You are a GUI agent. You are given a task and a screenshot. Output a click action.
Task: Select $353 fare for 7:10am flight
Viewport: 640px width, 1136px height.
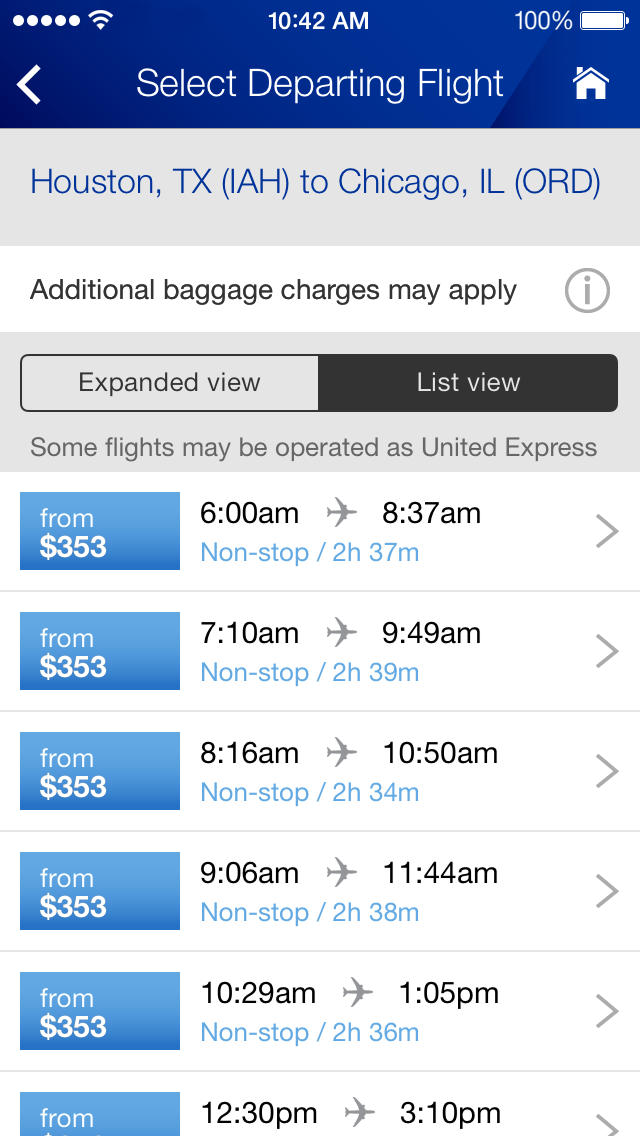(100, 652)
